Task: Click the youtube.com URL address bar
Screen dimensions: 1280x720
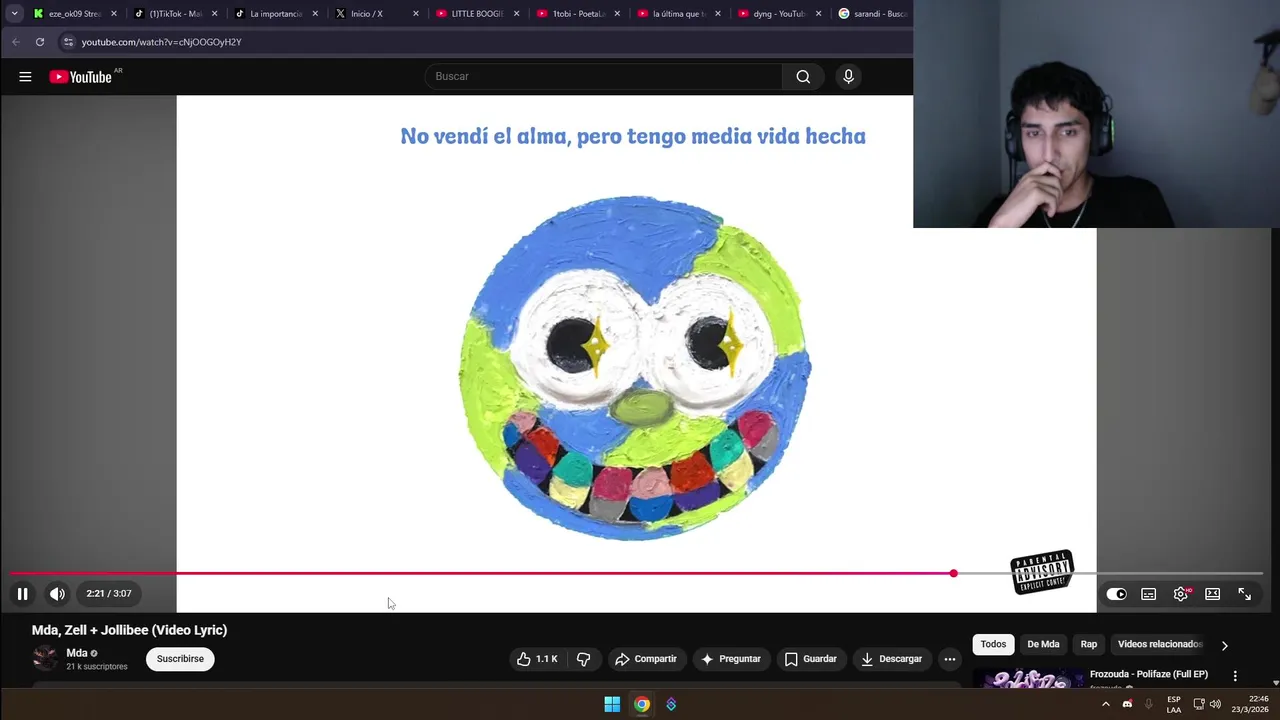Action: 160,42
